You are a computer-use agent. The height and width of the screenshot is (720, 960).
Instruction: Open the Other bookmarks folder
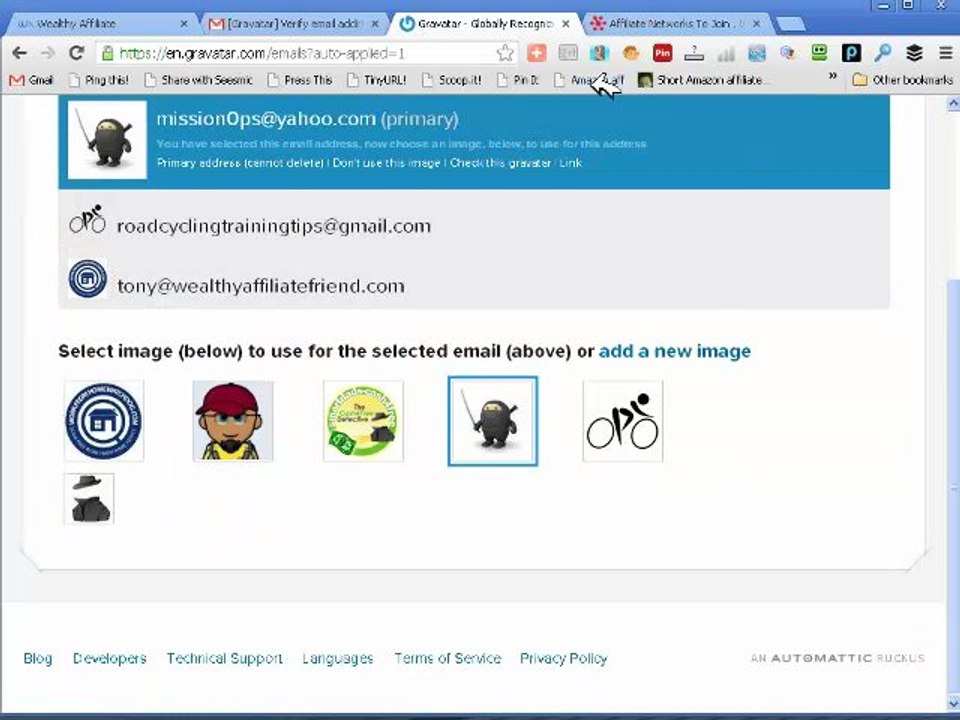tap(903, 80)
